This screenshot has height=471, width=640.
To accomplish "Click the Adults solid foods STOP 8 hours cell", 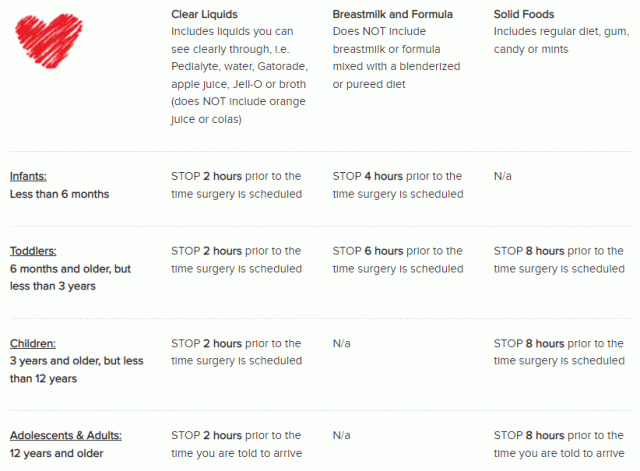I will pos(559,444).
